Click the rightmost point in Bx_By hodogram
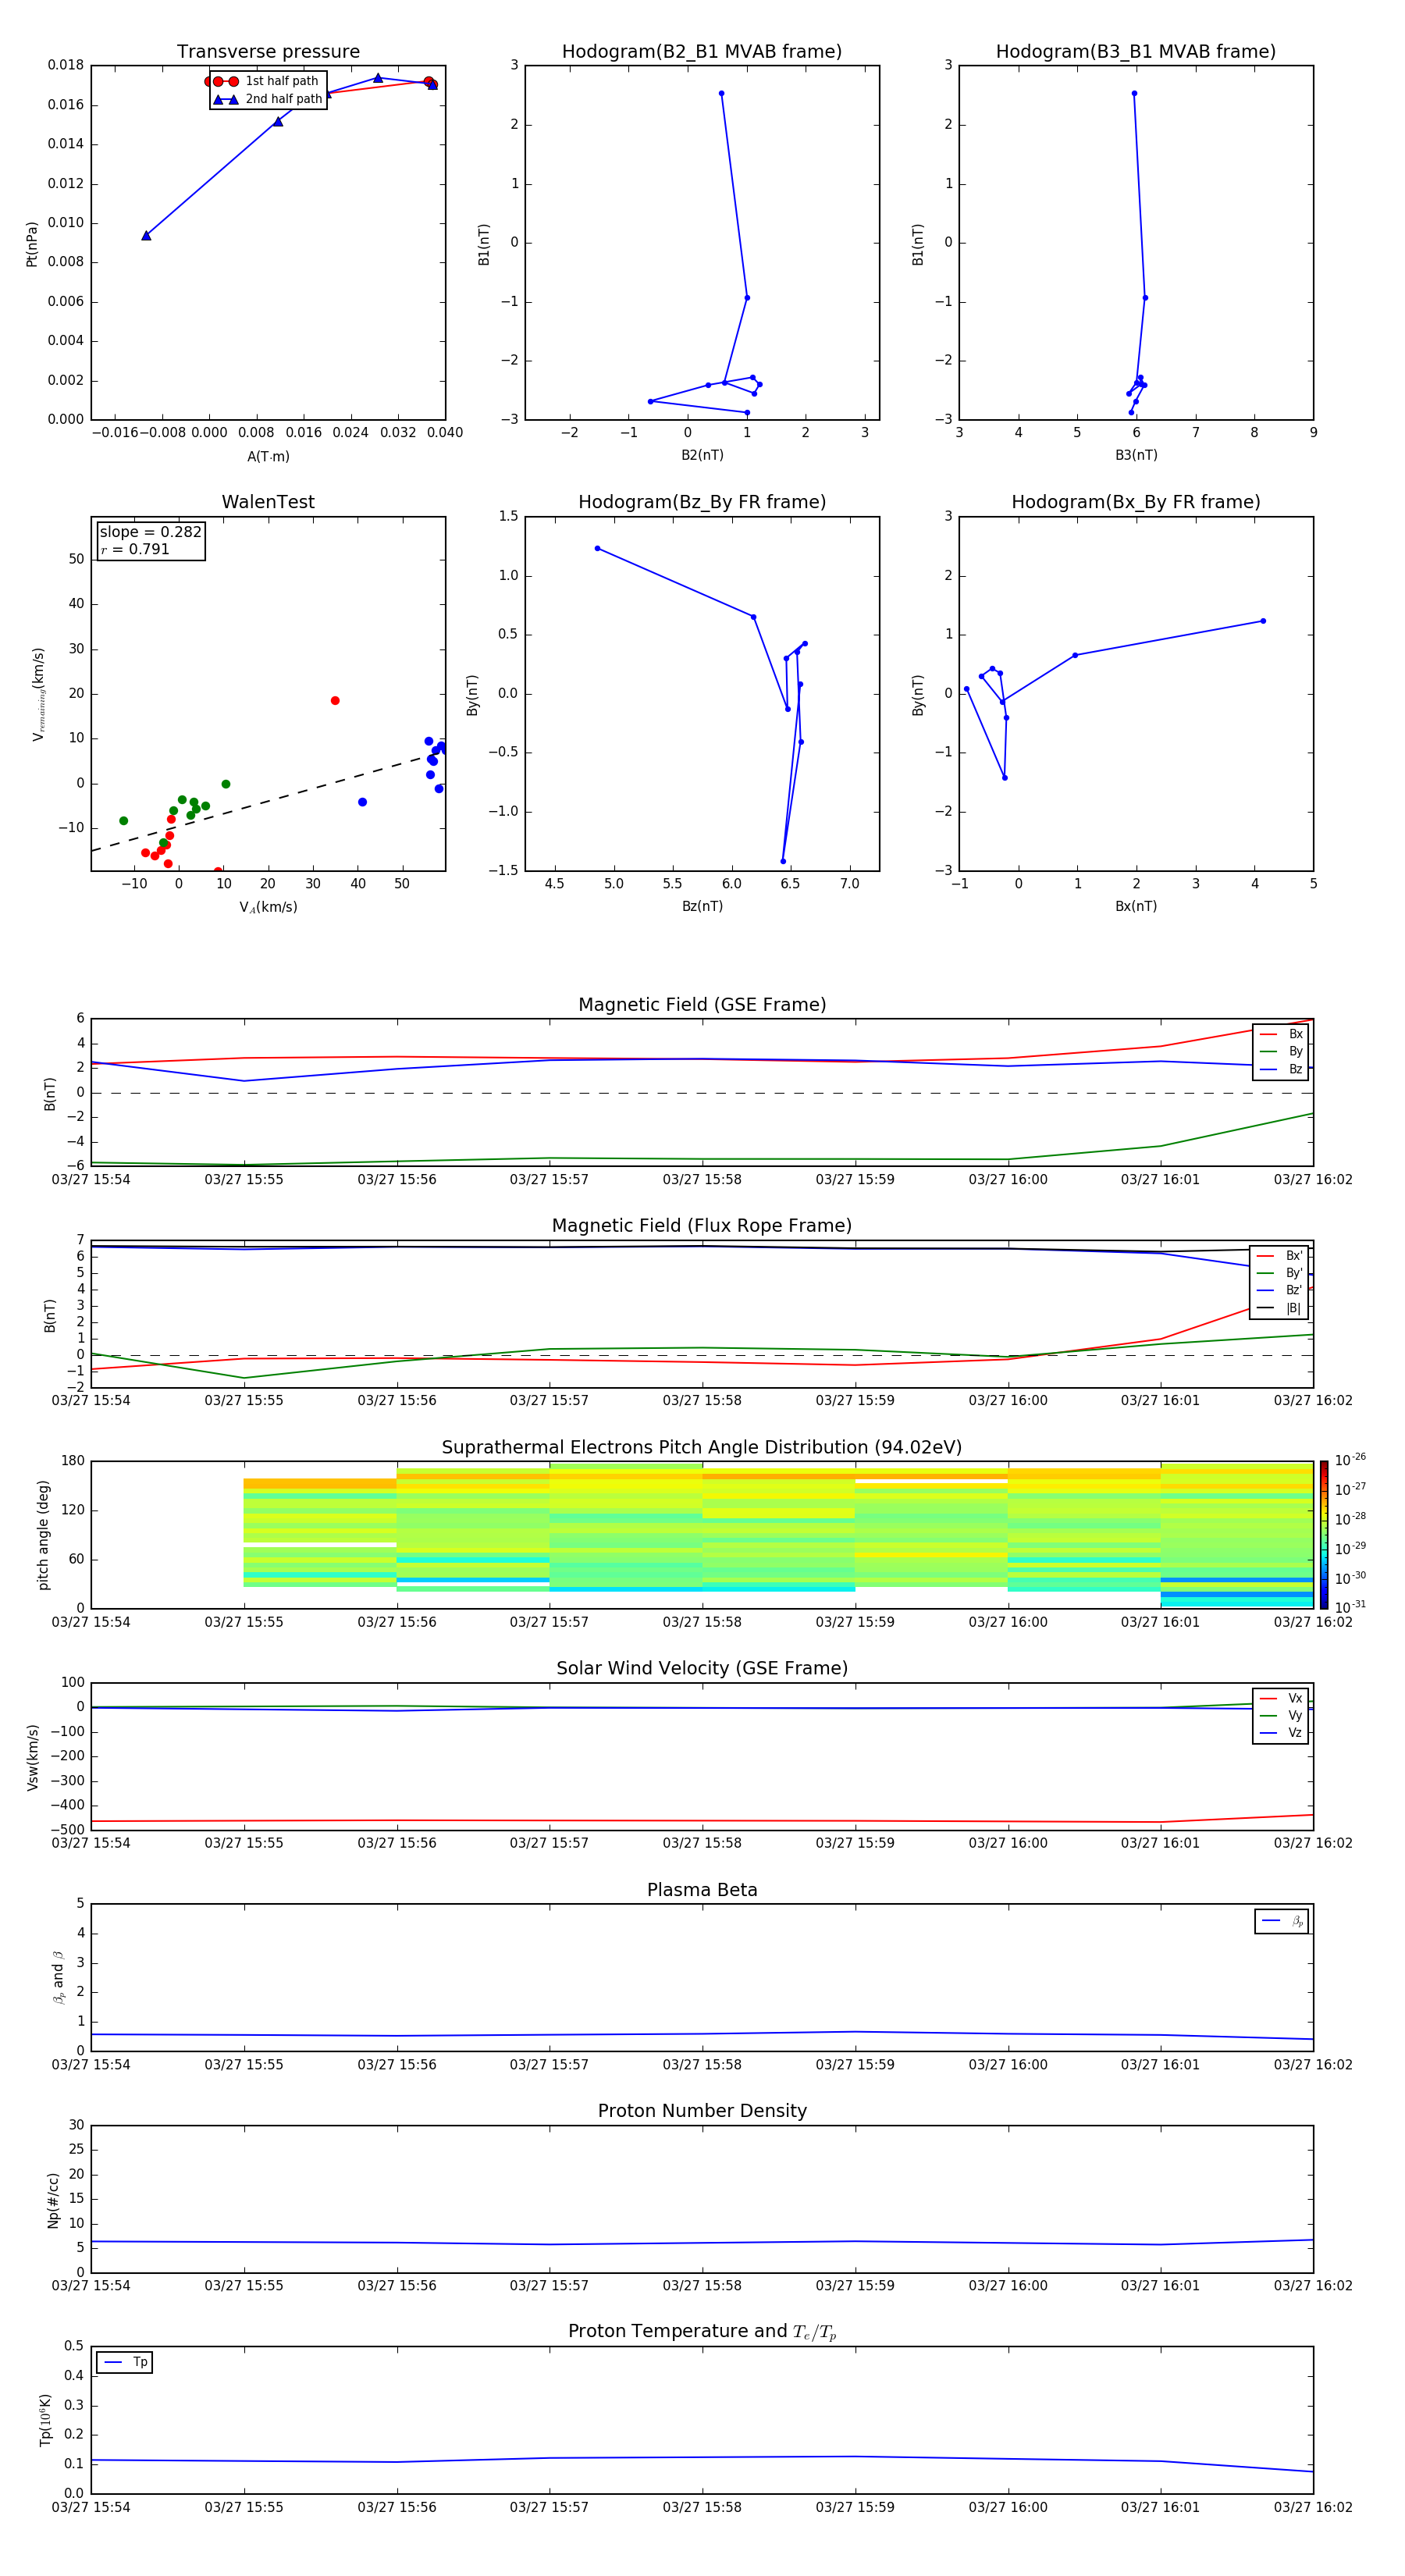This screenshot has width=1405, height=2576. (x=1263, y=621)
